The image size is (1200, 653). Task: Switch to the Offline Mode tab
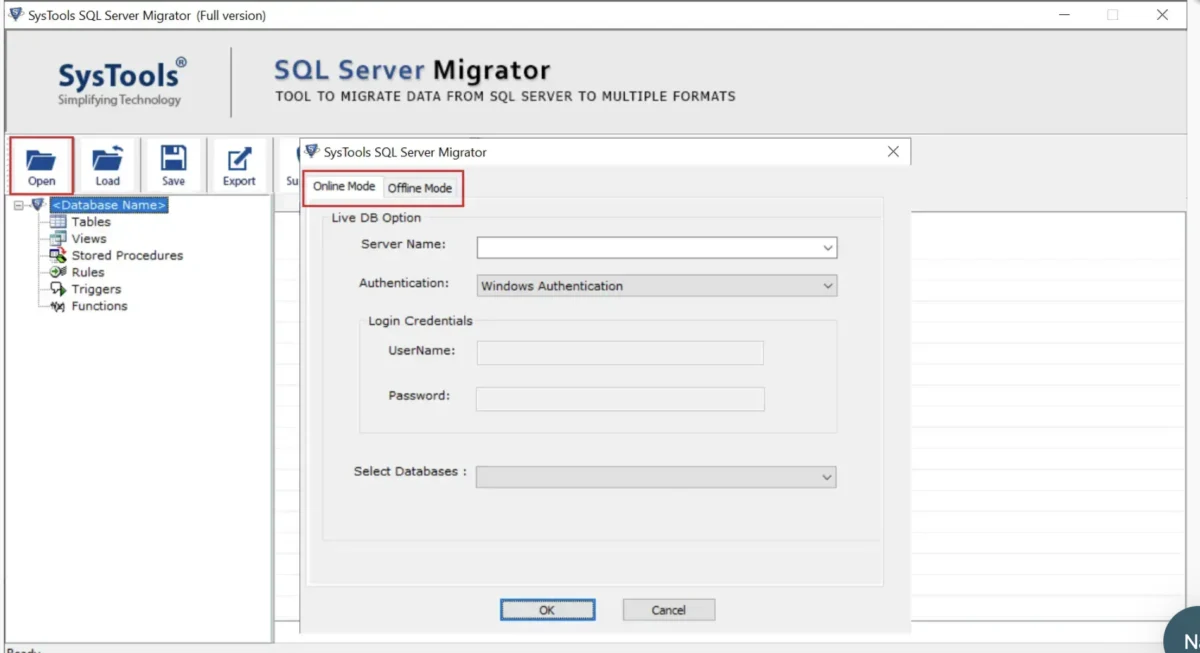[x=420, y=188]
